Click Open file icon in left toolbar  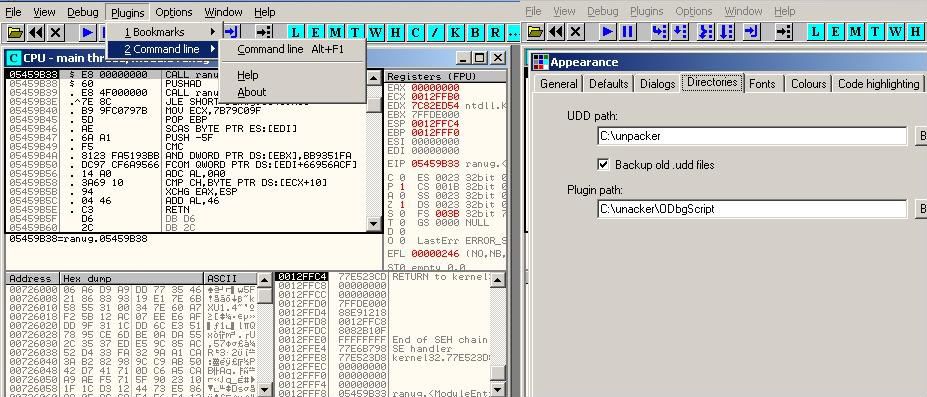tap(15, 32)
